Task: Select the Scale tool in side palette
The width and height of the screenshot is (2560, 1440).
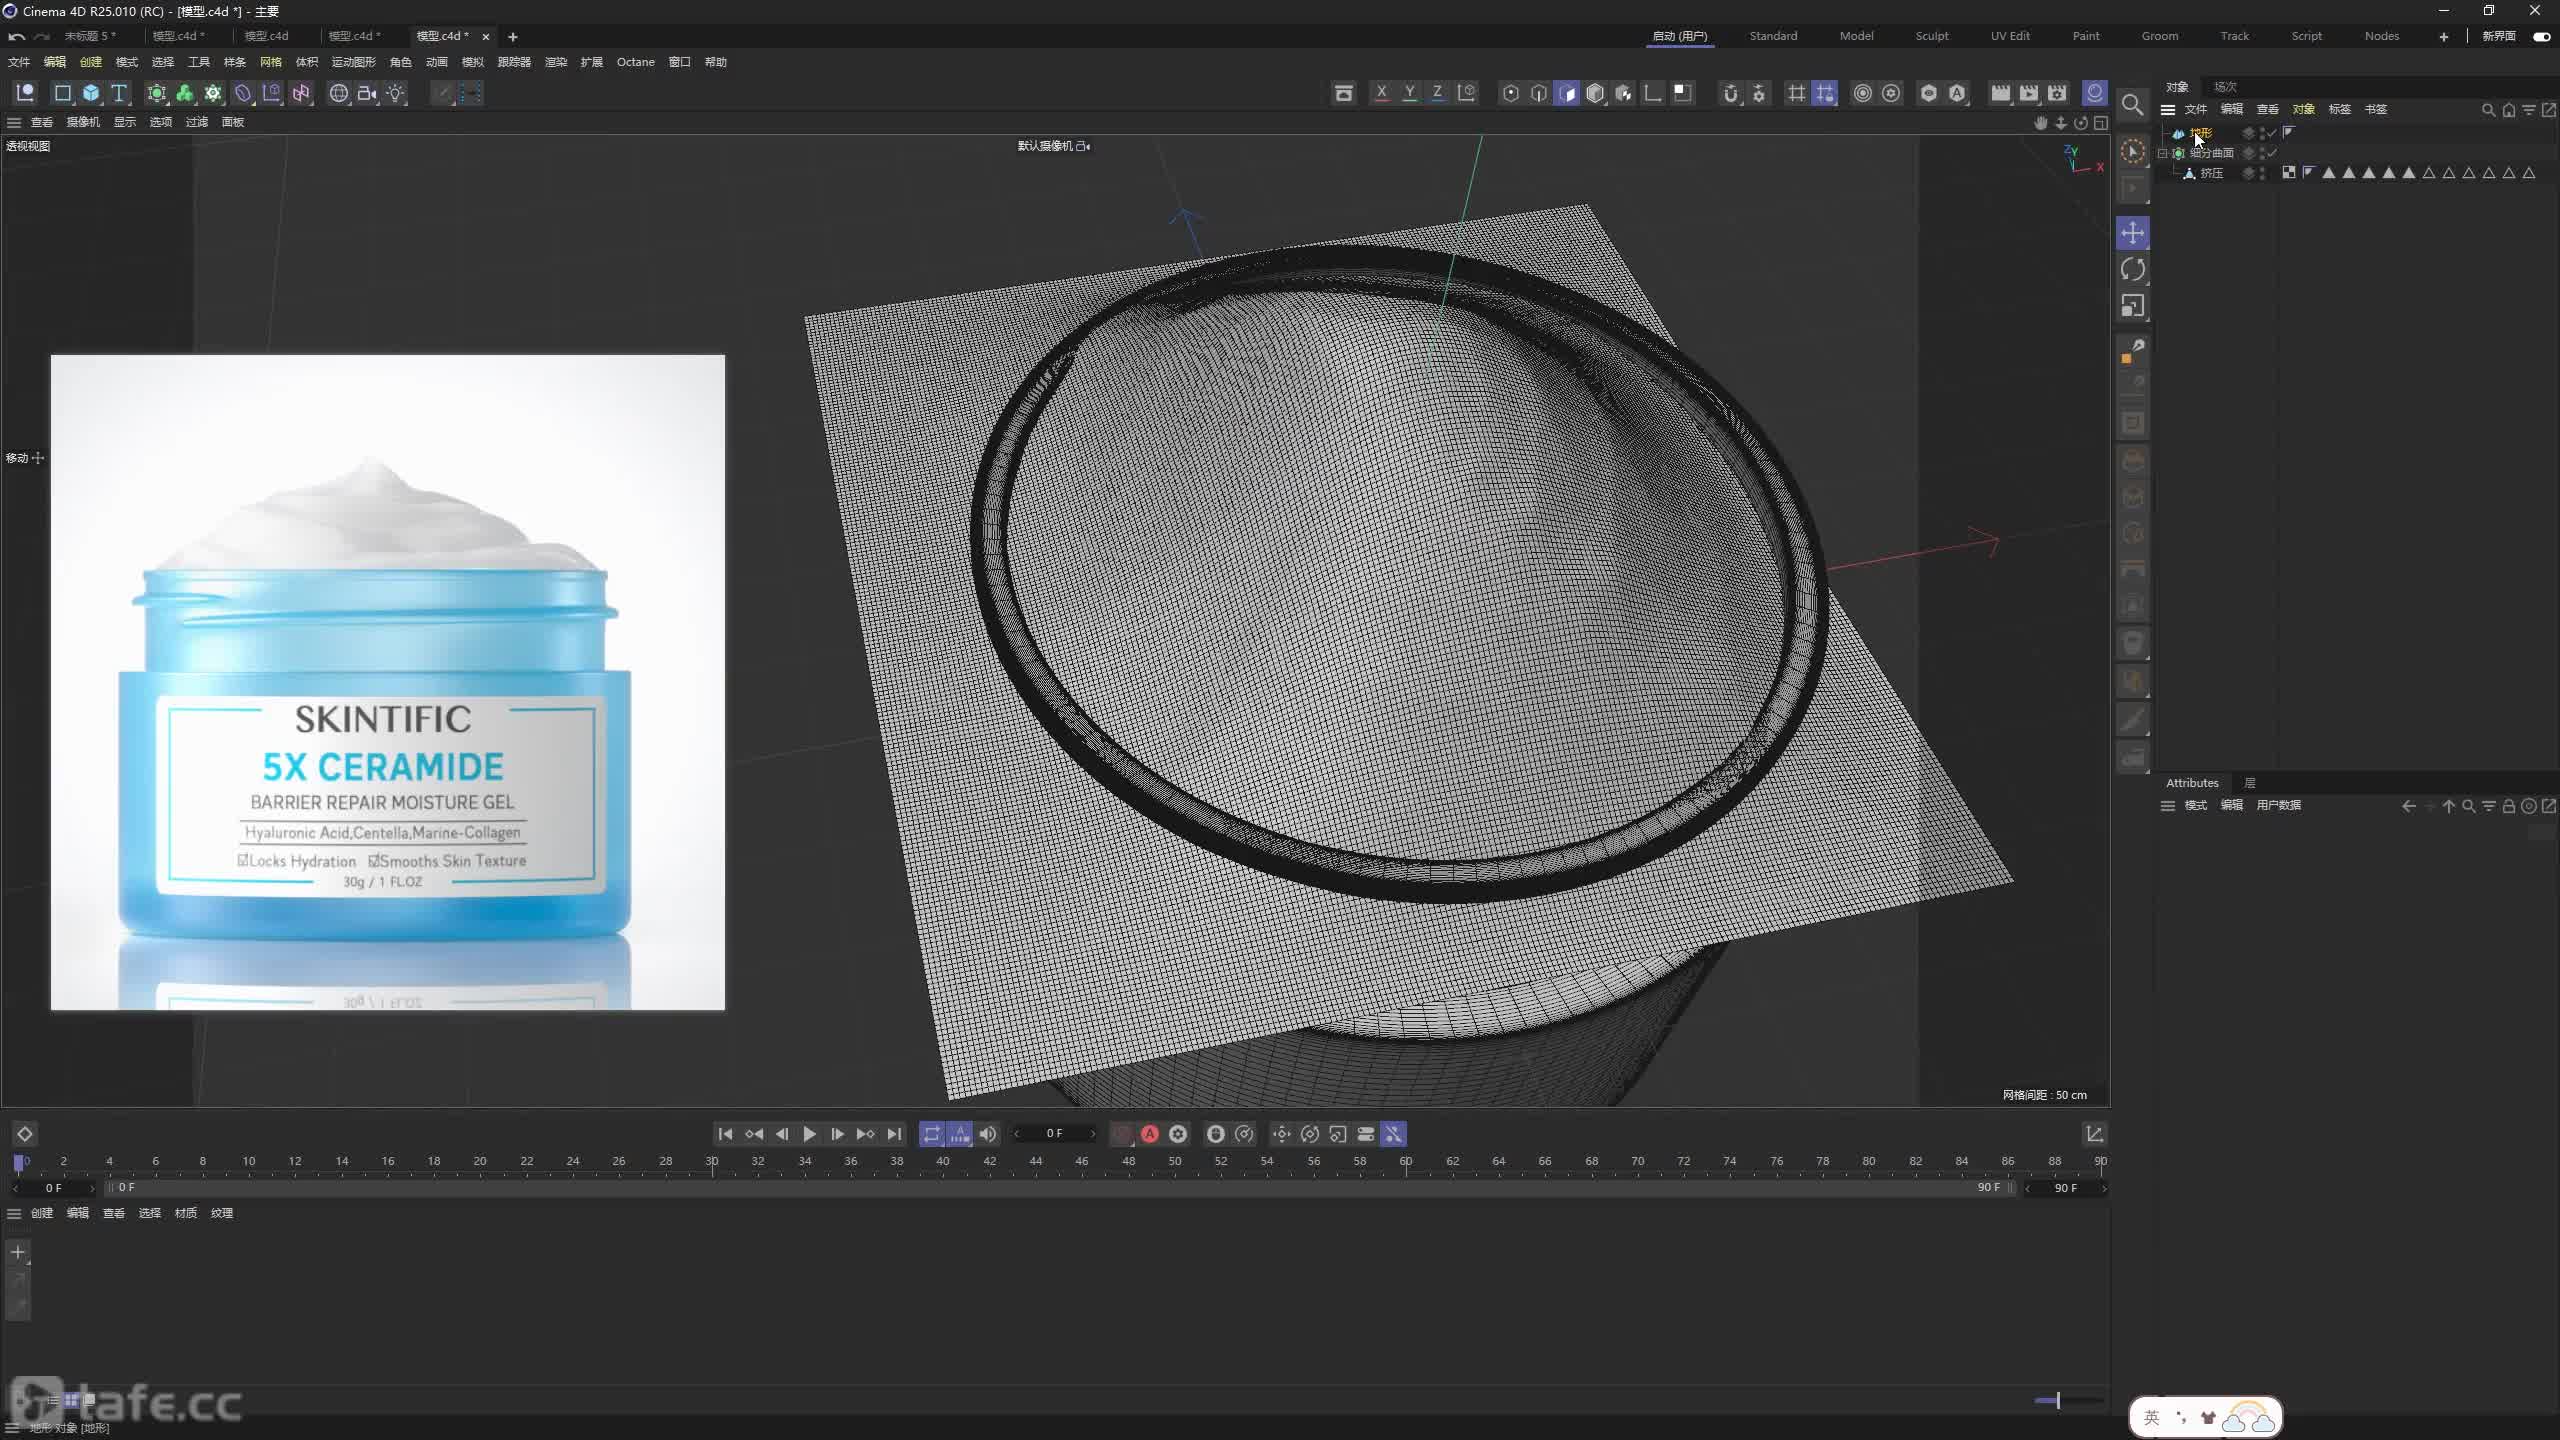Action: (2132, 306)
